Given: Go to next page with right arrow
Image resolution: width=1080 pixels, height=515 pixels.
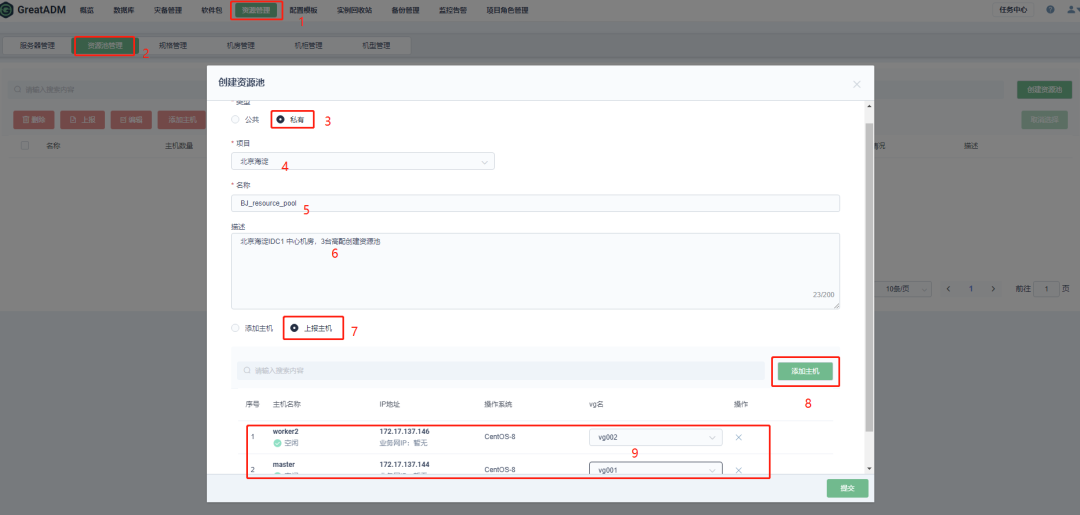Looking at the screenshot, I should (993, 289).
